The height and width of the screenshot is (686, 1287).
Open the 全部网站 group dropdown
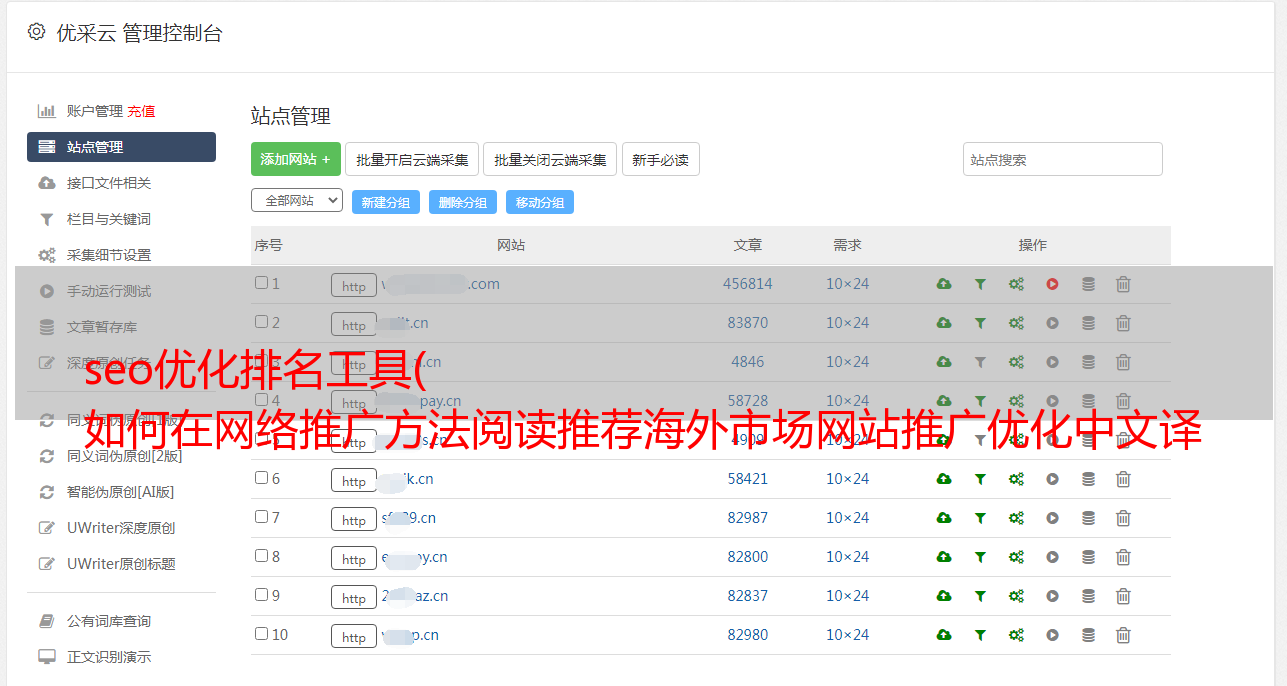[297, 201]
